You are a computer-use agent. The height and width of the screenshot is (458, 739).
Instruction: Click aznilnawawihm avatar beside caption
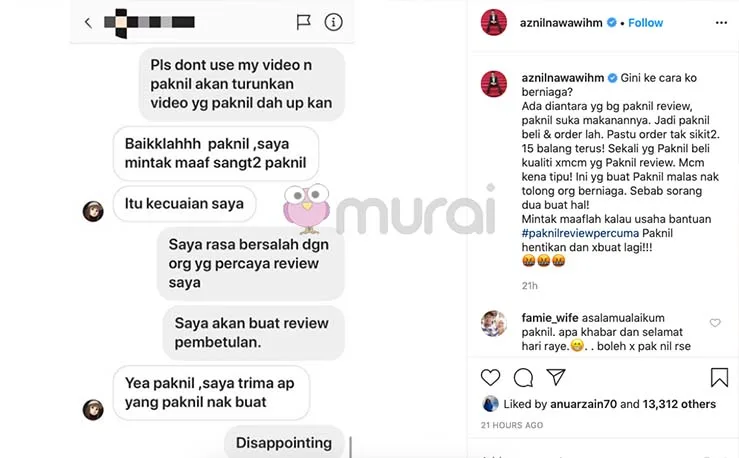click(493, 84)
